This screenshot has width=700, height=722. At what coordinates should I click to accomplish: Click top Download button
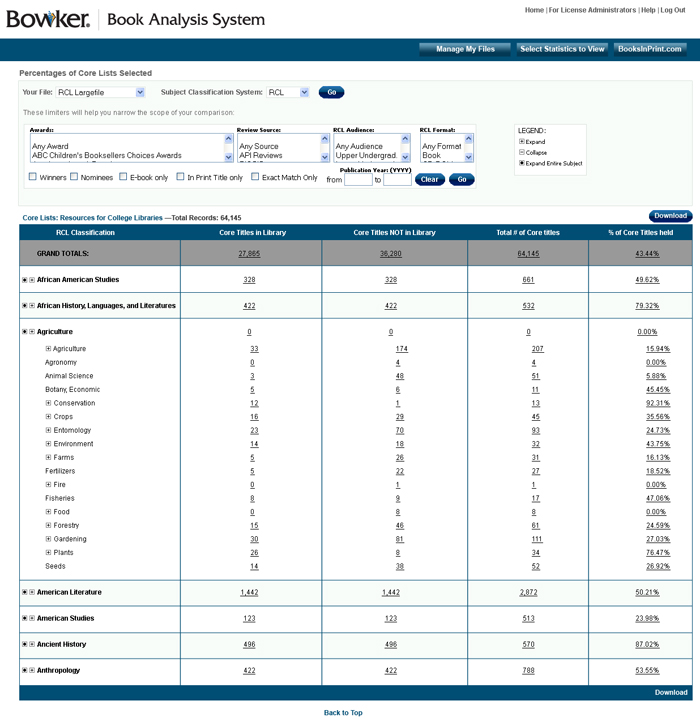pos(671,216)
